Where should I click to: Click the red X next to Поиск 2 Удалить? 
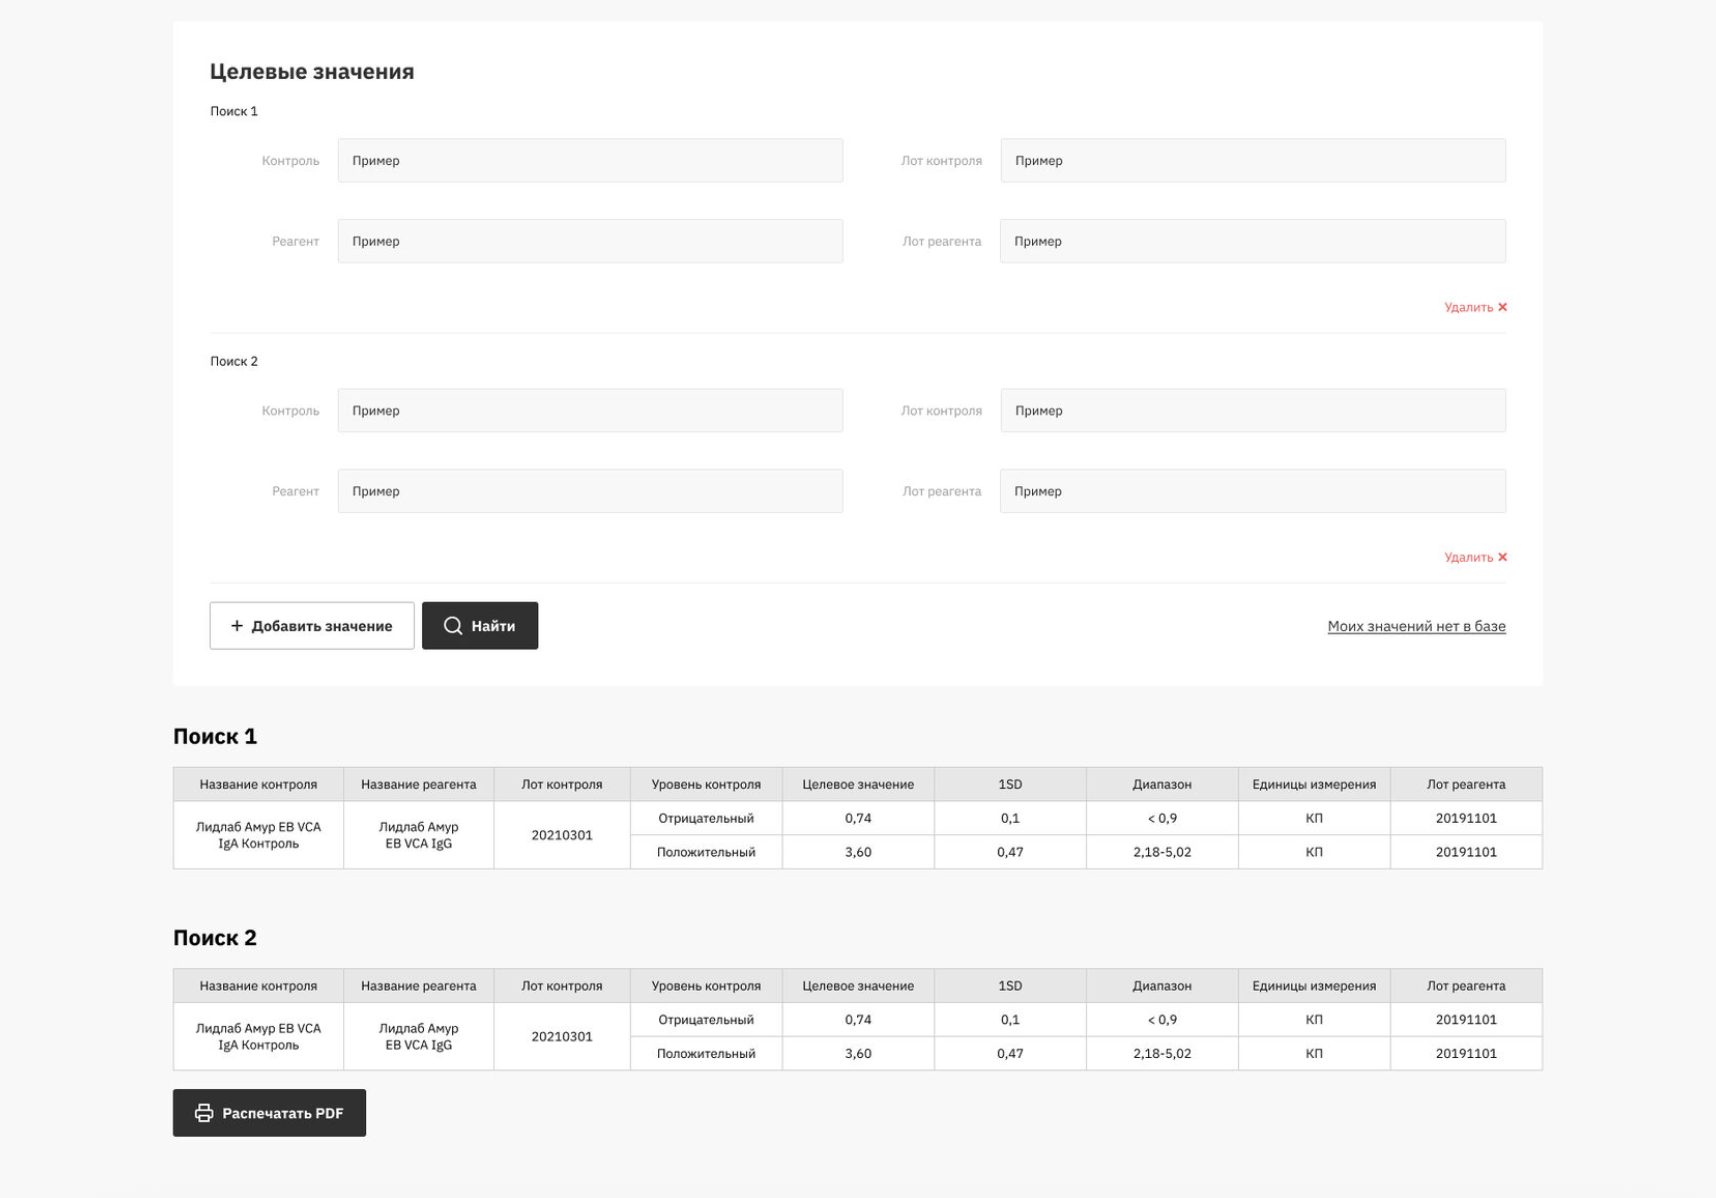(1502, 557)
